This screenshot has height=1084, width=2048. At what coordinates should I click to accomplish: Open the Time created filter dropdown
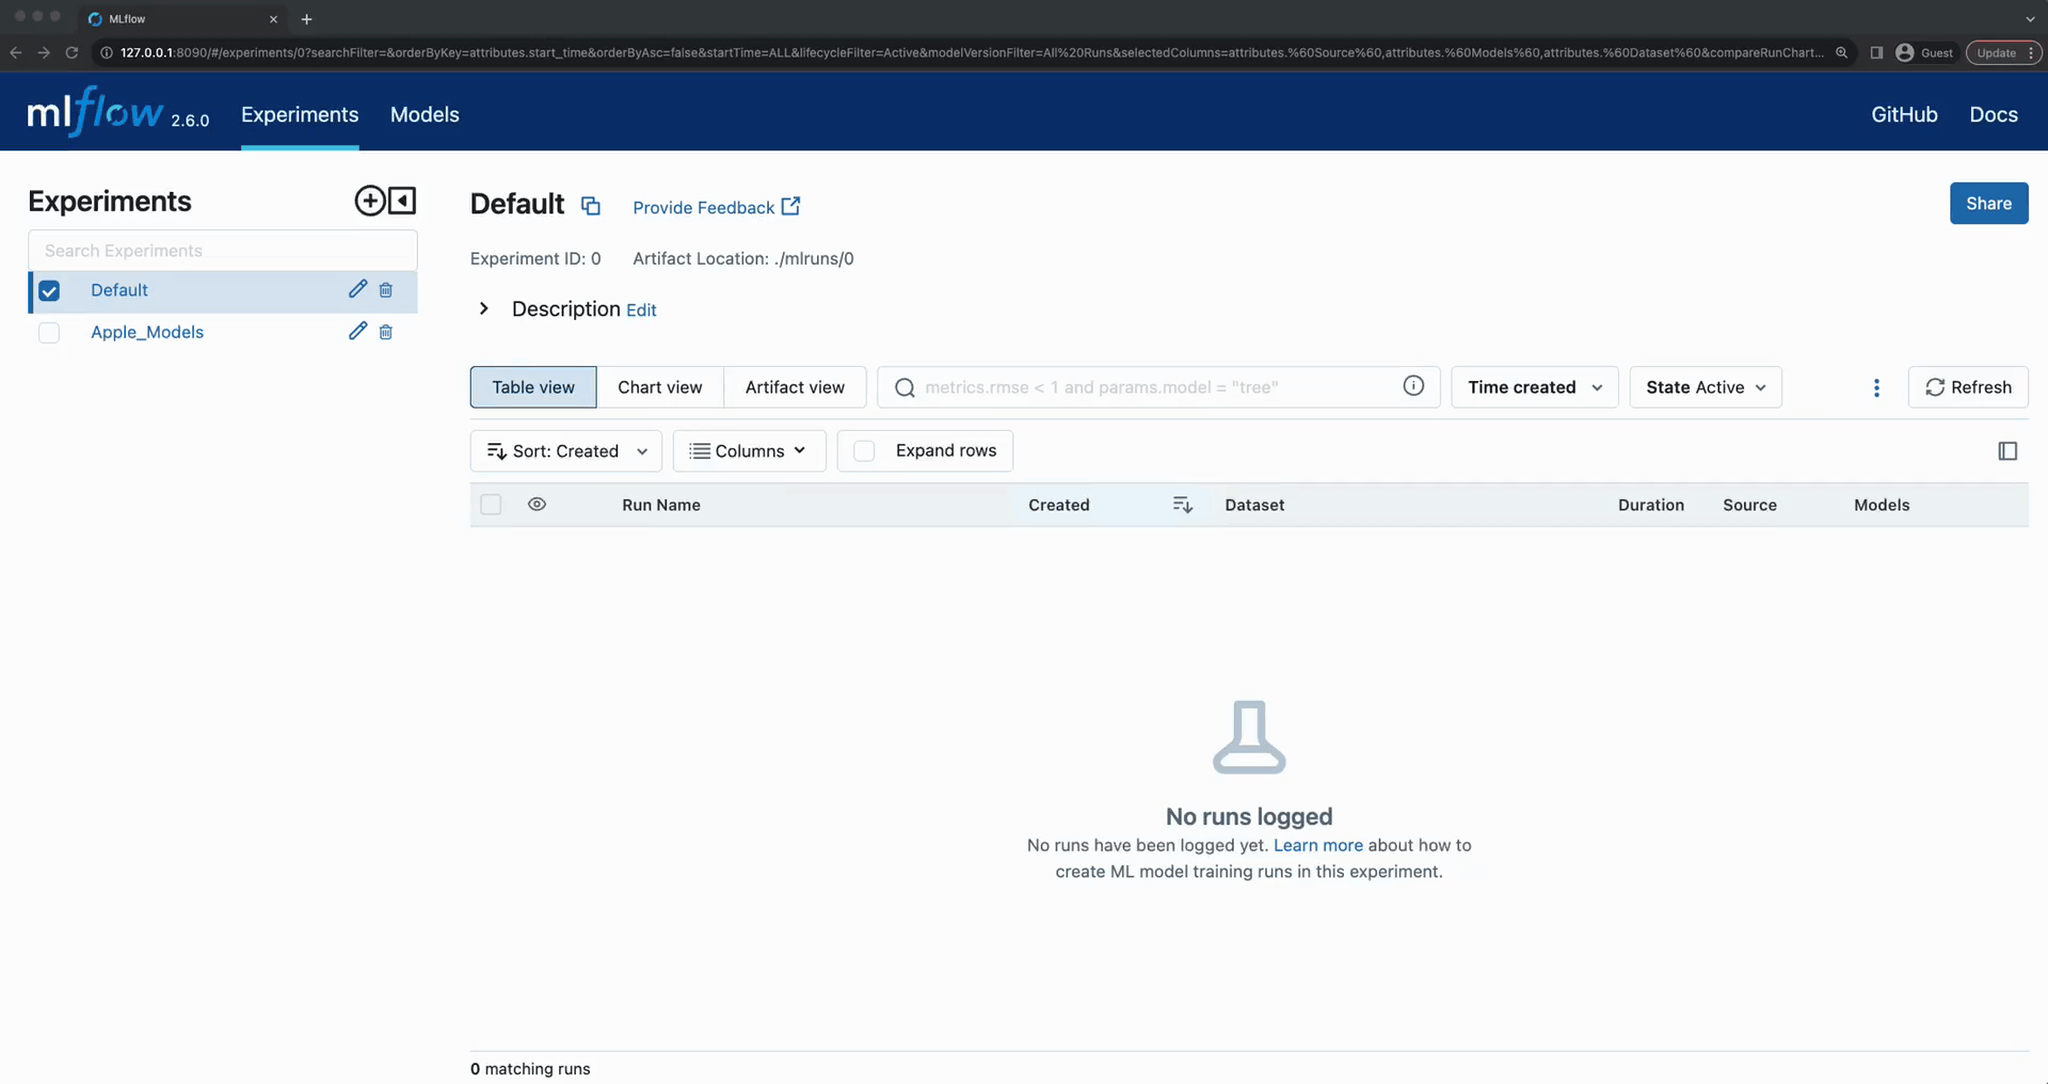[1533, 387]
